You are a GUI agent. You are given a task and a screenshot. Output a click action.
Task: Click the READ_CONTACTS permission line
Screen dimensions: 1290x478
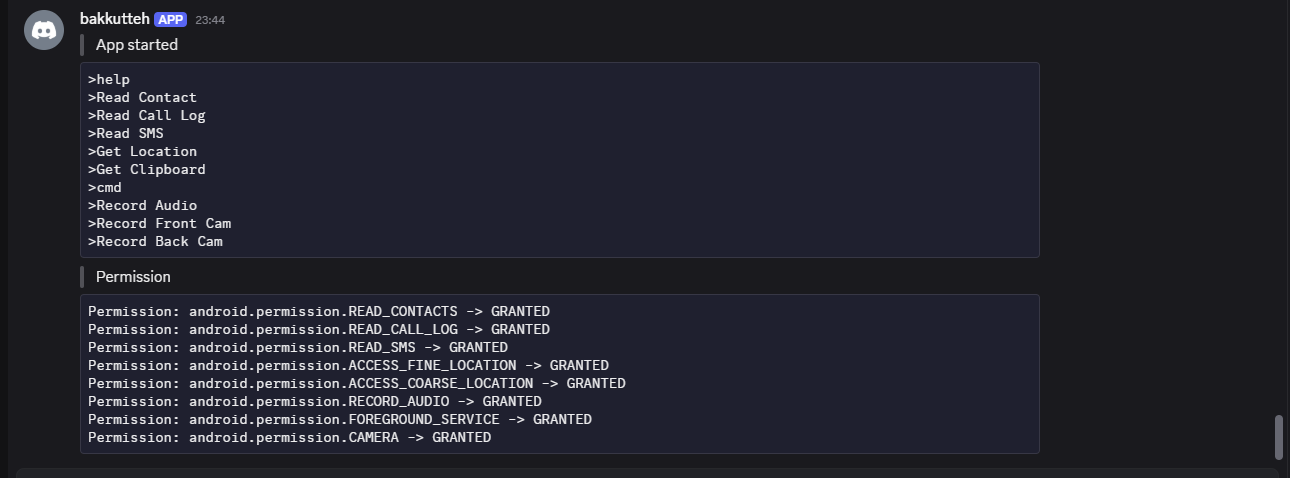(319, 312)
